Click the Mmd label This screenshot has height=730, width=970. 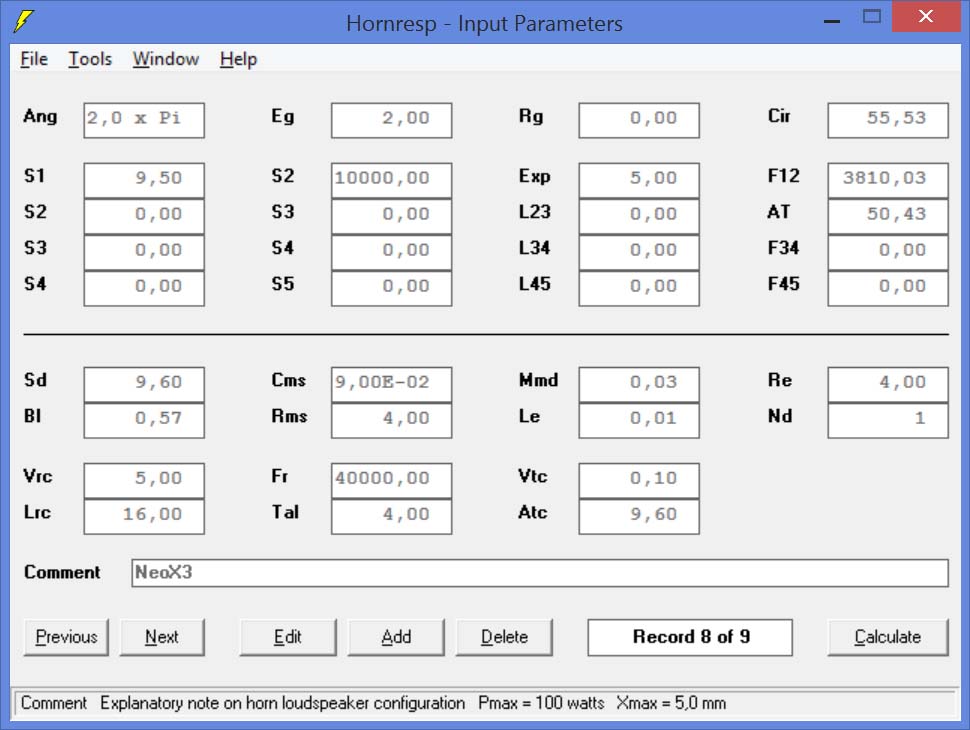click(x=538, y=380)
